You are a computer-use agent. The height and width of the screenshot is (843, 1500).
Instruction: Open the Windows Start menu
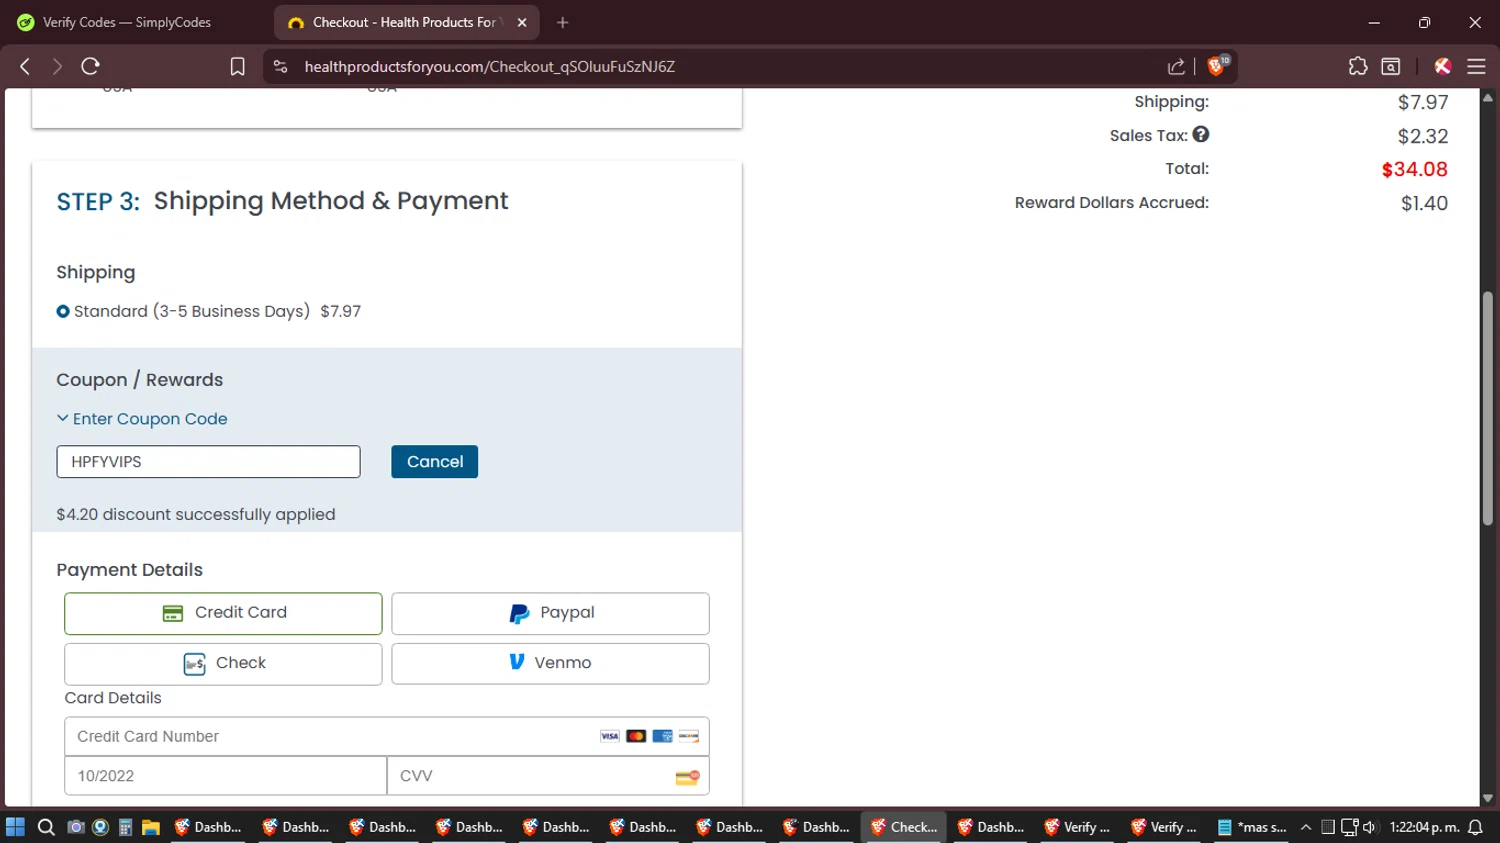click(x=15, y=827)
